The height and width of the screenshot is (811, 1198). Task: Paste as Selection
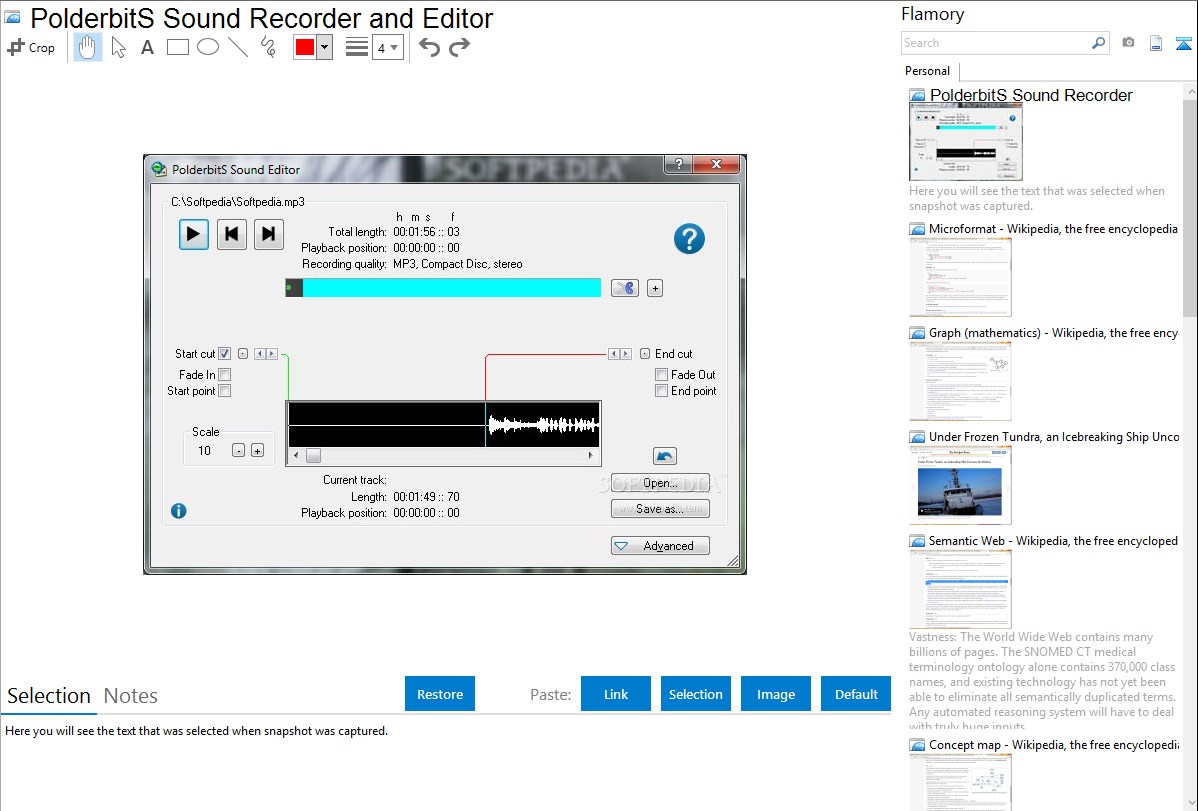(x=695, y=694)
